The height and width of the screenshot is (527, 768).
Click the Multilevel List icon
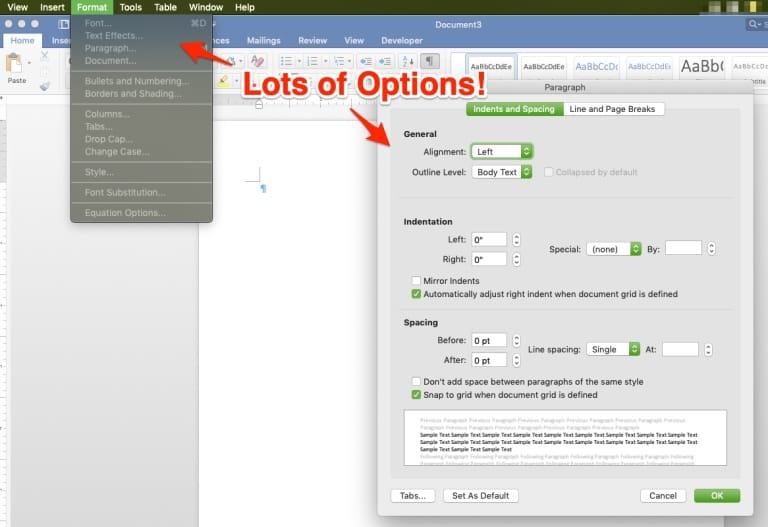pyautogui.click(x=339, y=61)
